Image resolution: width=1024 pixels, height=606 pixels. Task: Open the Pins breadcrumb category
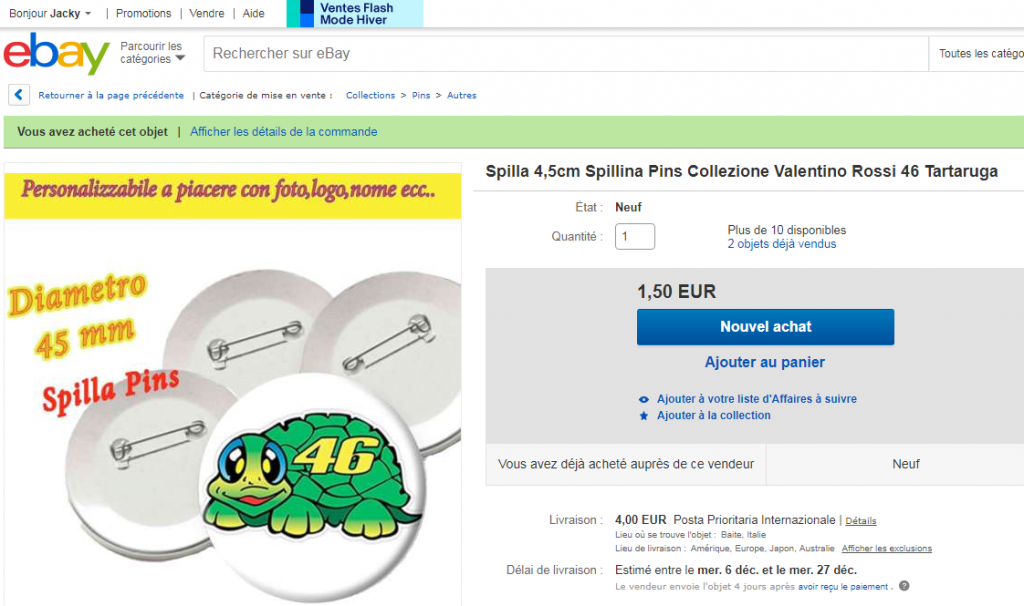(x=421, y=95)
